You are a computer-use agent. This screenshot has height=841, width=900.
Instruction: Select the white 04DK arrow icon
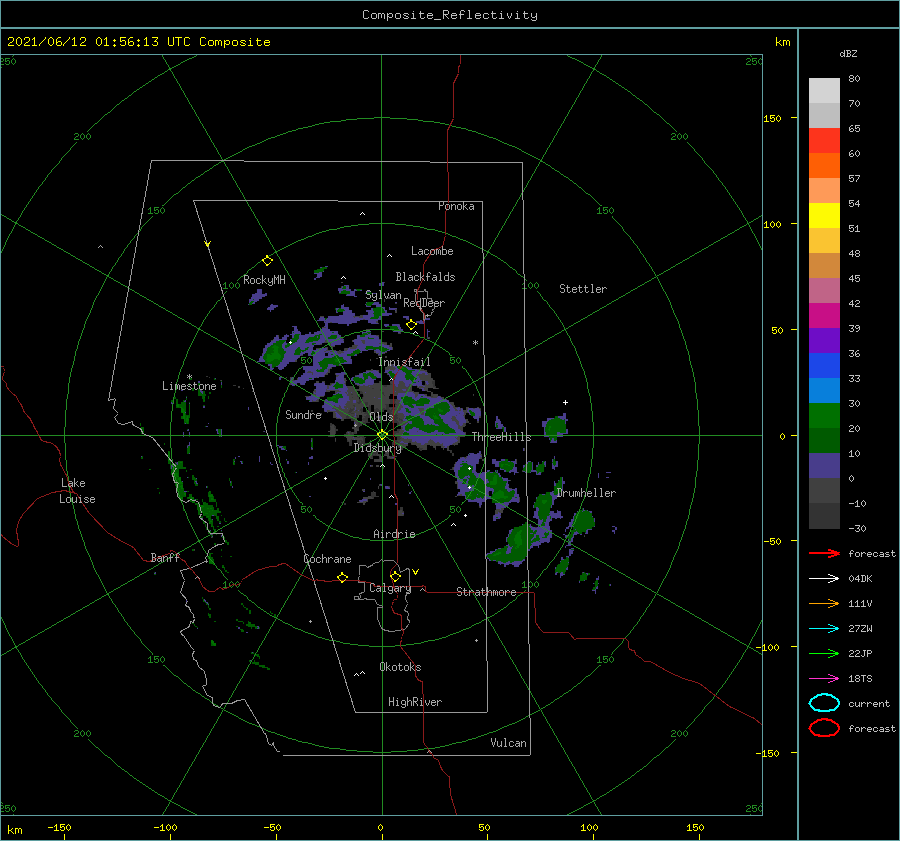[824, 579]
